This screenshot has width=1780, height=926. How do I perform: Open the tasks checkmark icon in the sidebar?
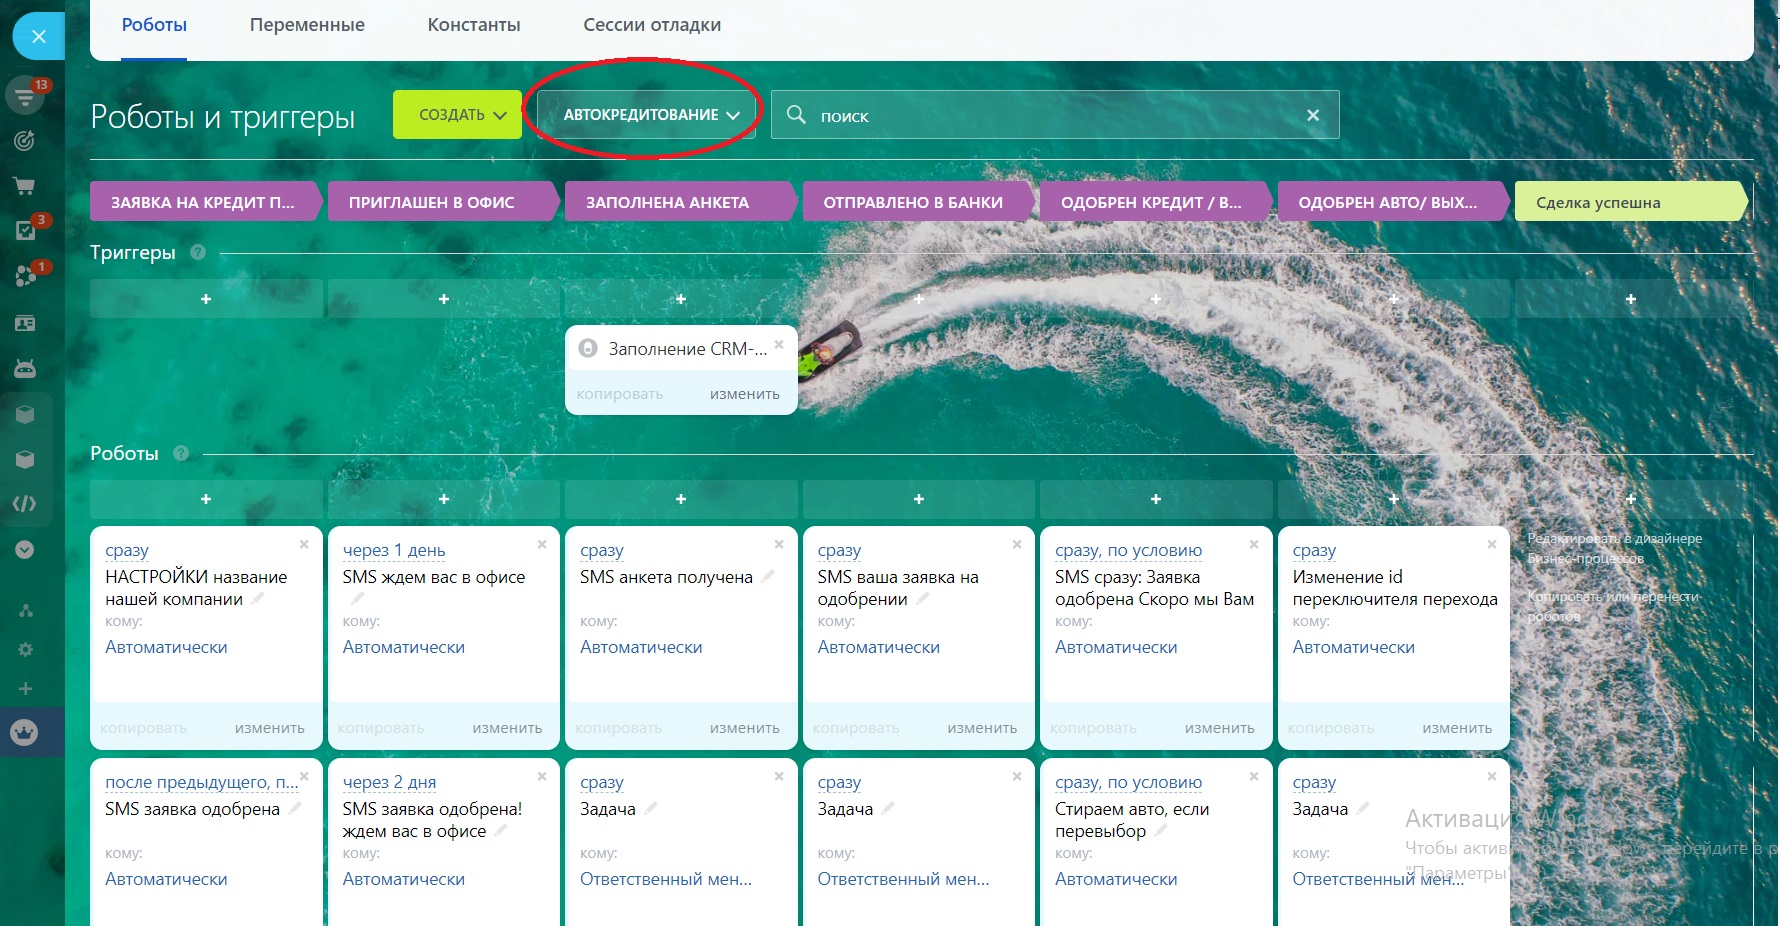(25, 231)
